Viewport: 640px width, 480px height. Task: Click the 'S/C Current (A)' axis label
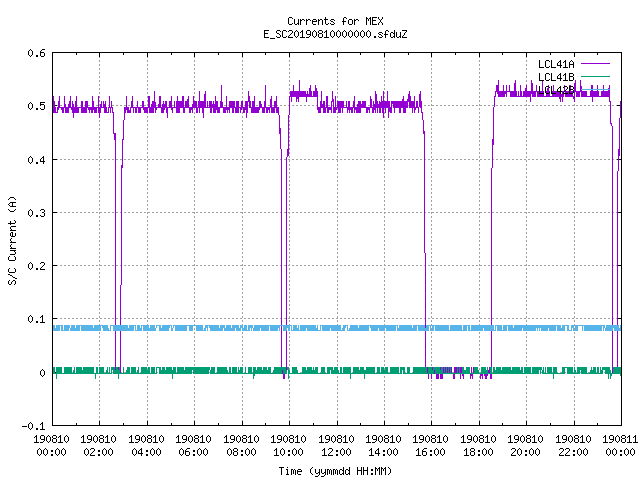pyautogui.click(x=12, y=240)
